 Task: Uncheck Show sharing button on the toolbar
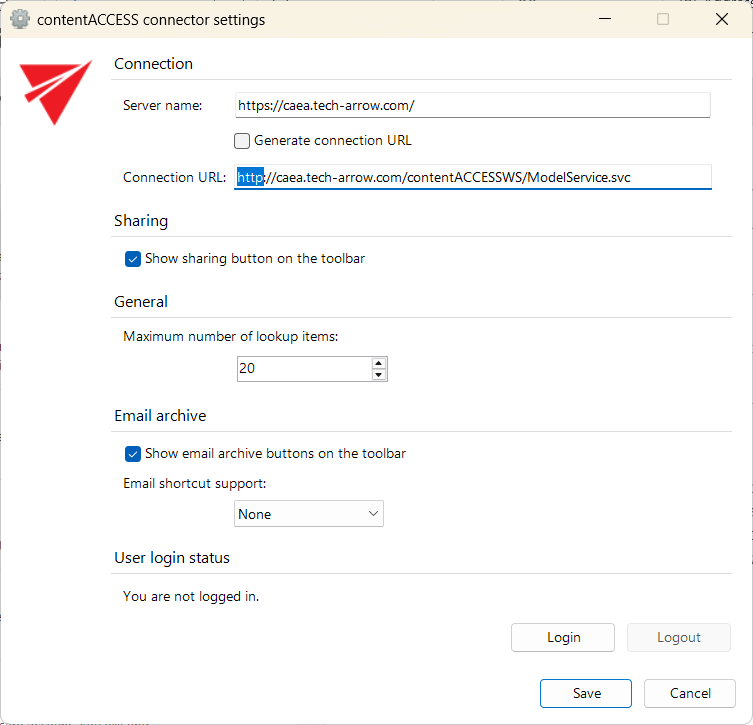[133, 259]
